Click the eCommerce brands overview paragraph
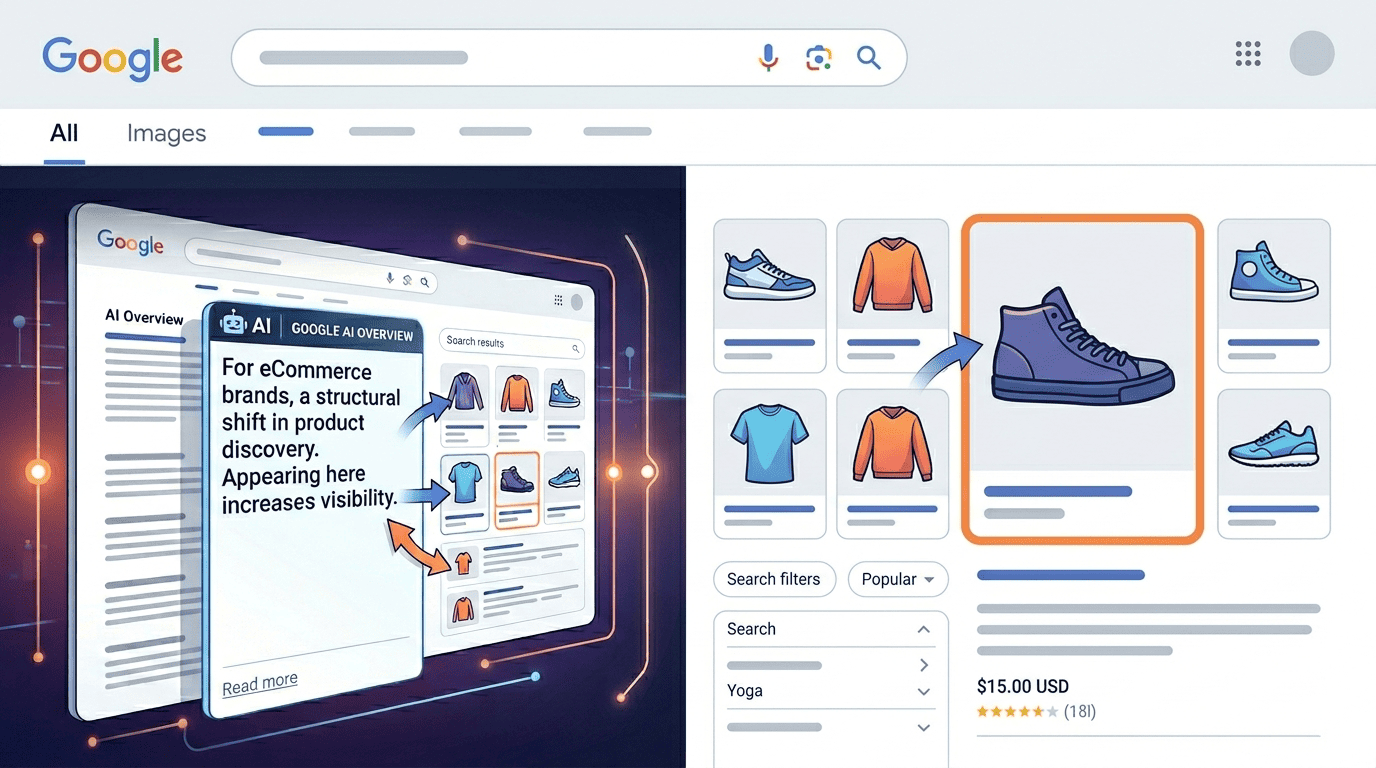Image resolution: width=1376 pixels, height=768 pixels. pos(310,436)
